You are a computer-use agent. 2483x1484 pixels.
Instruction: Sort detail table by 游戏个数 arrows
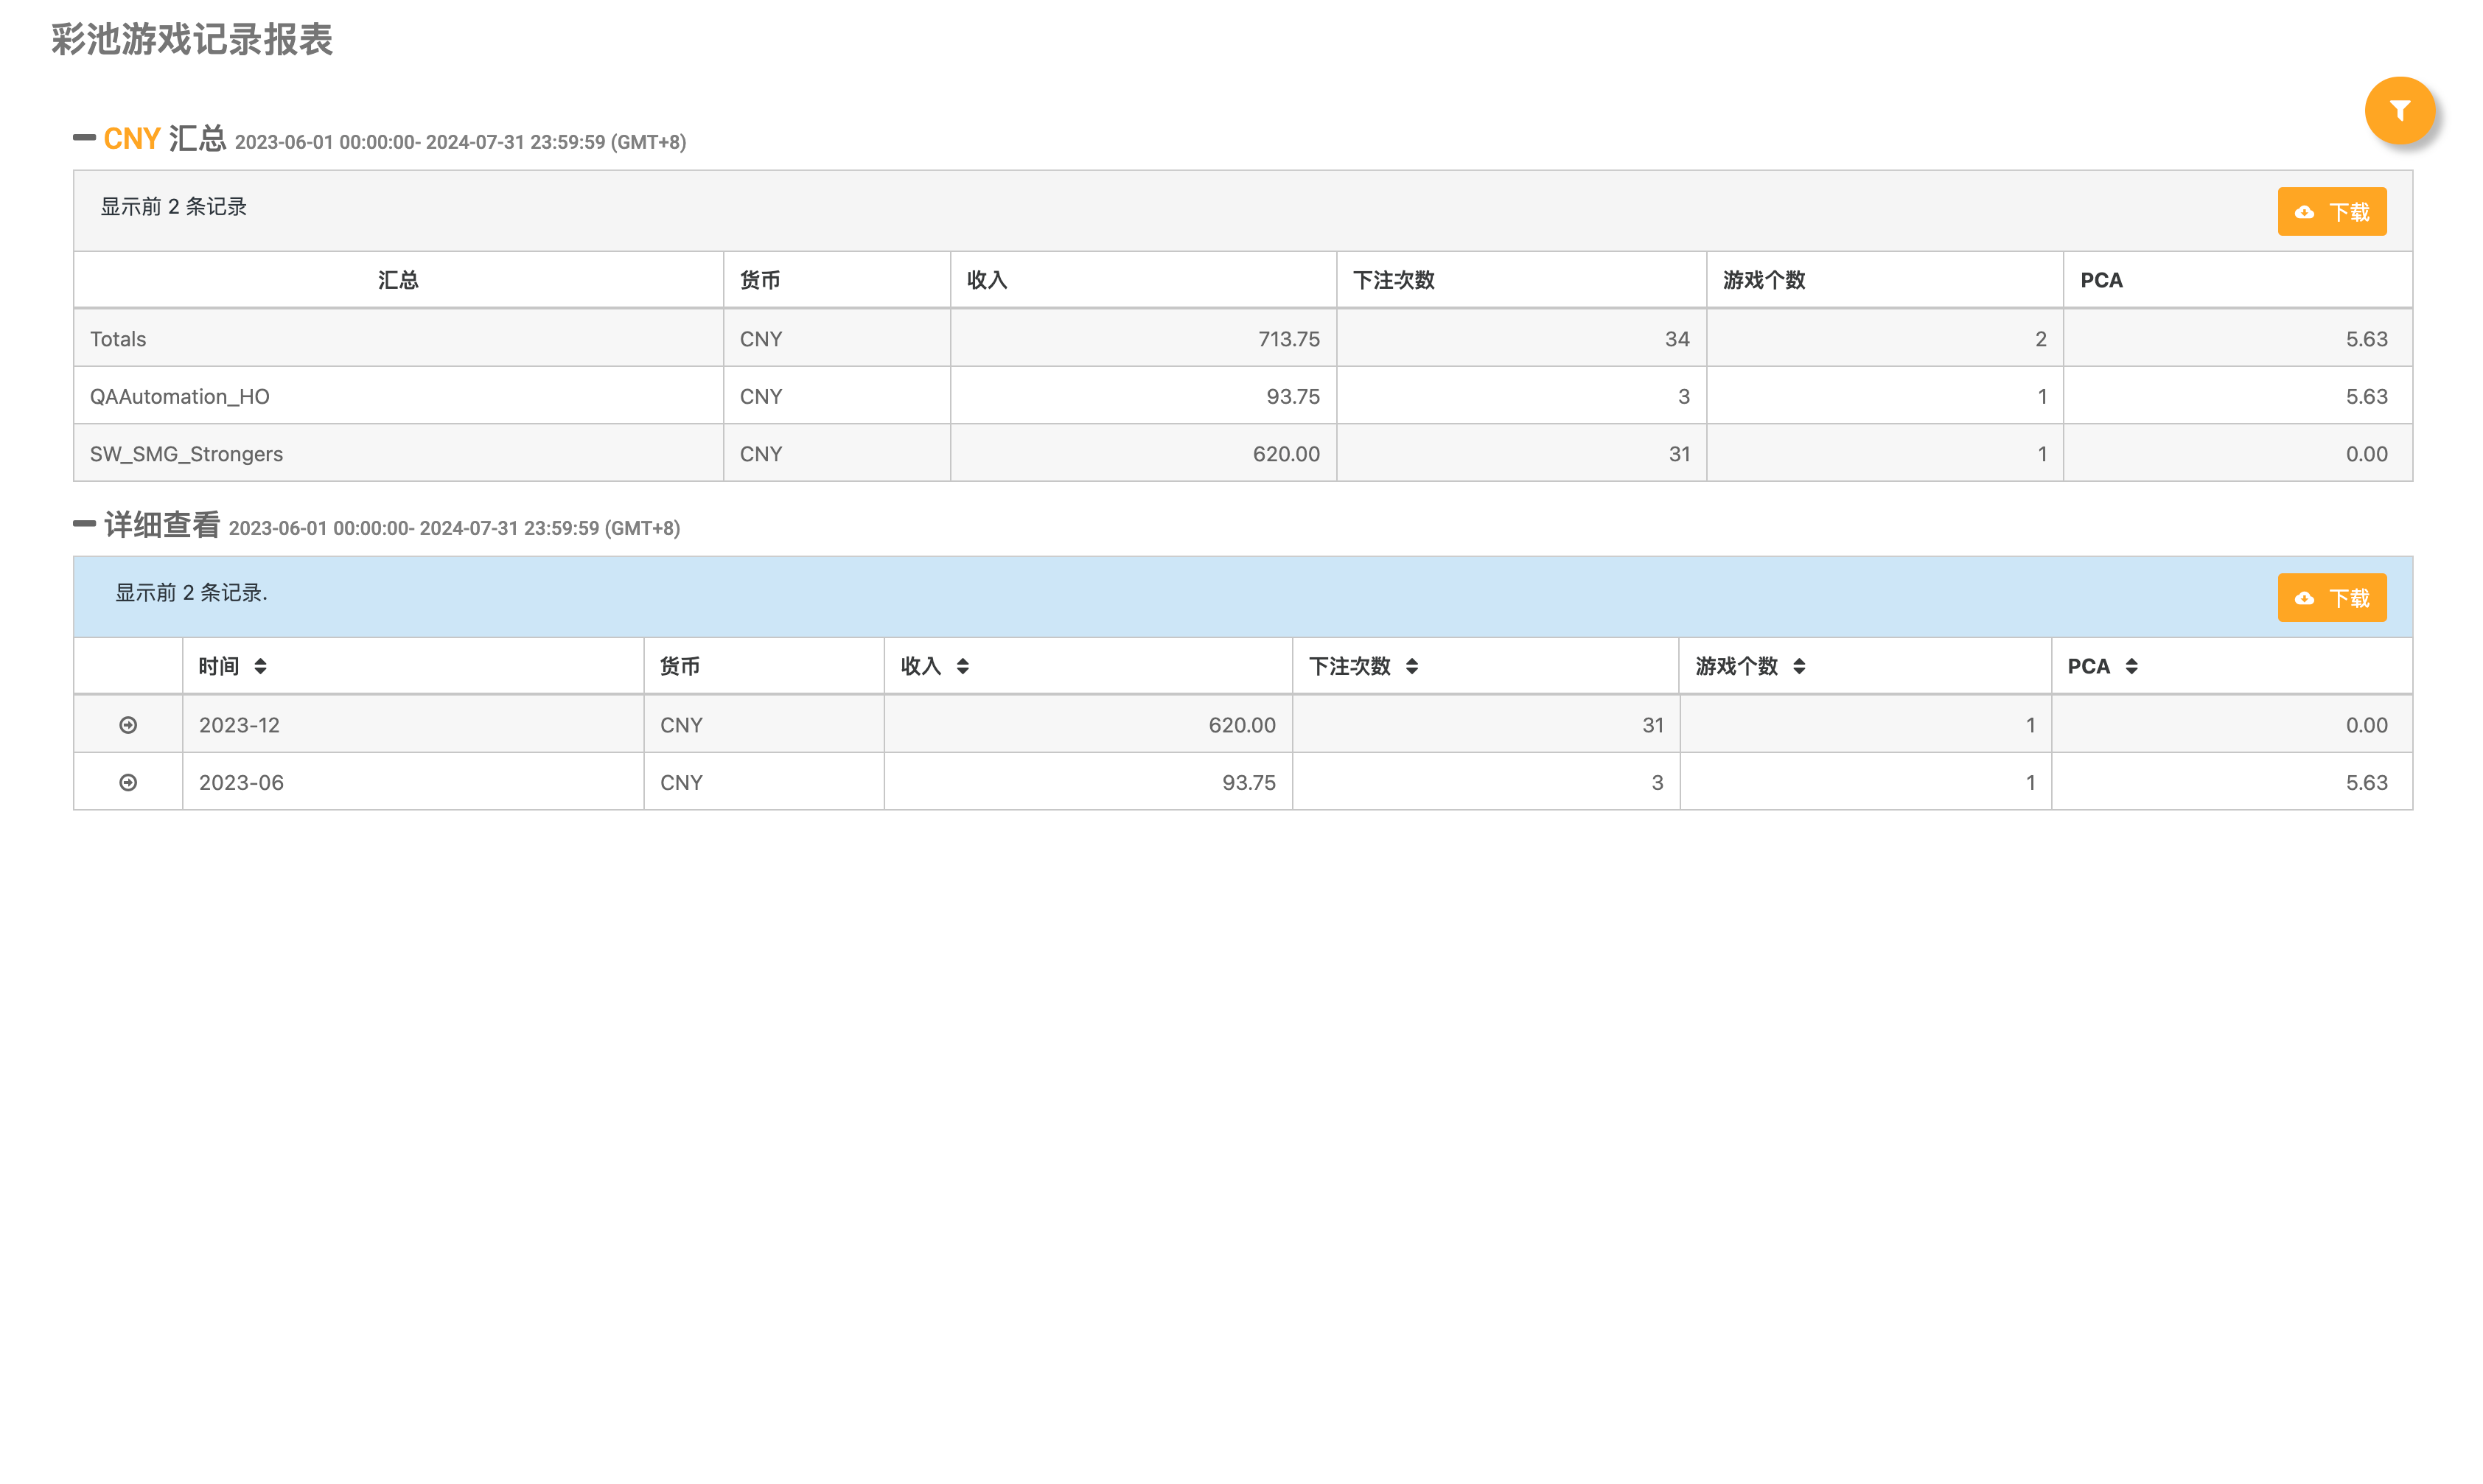pos(1798,667)
